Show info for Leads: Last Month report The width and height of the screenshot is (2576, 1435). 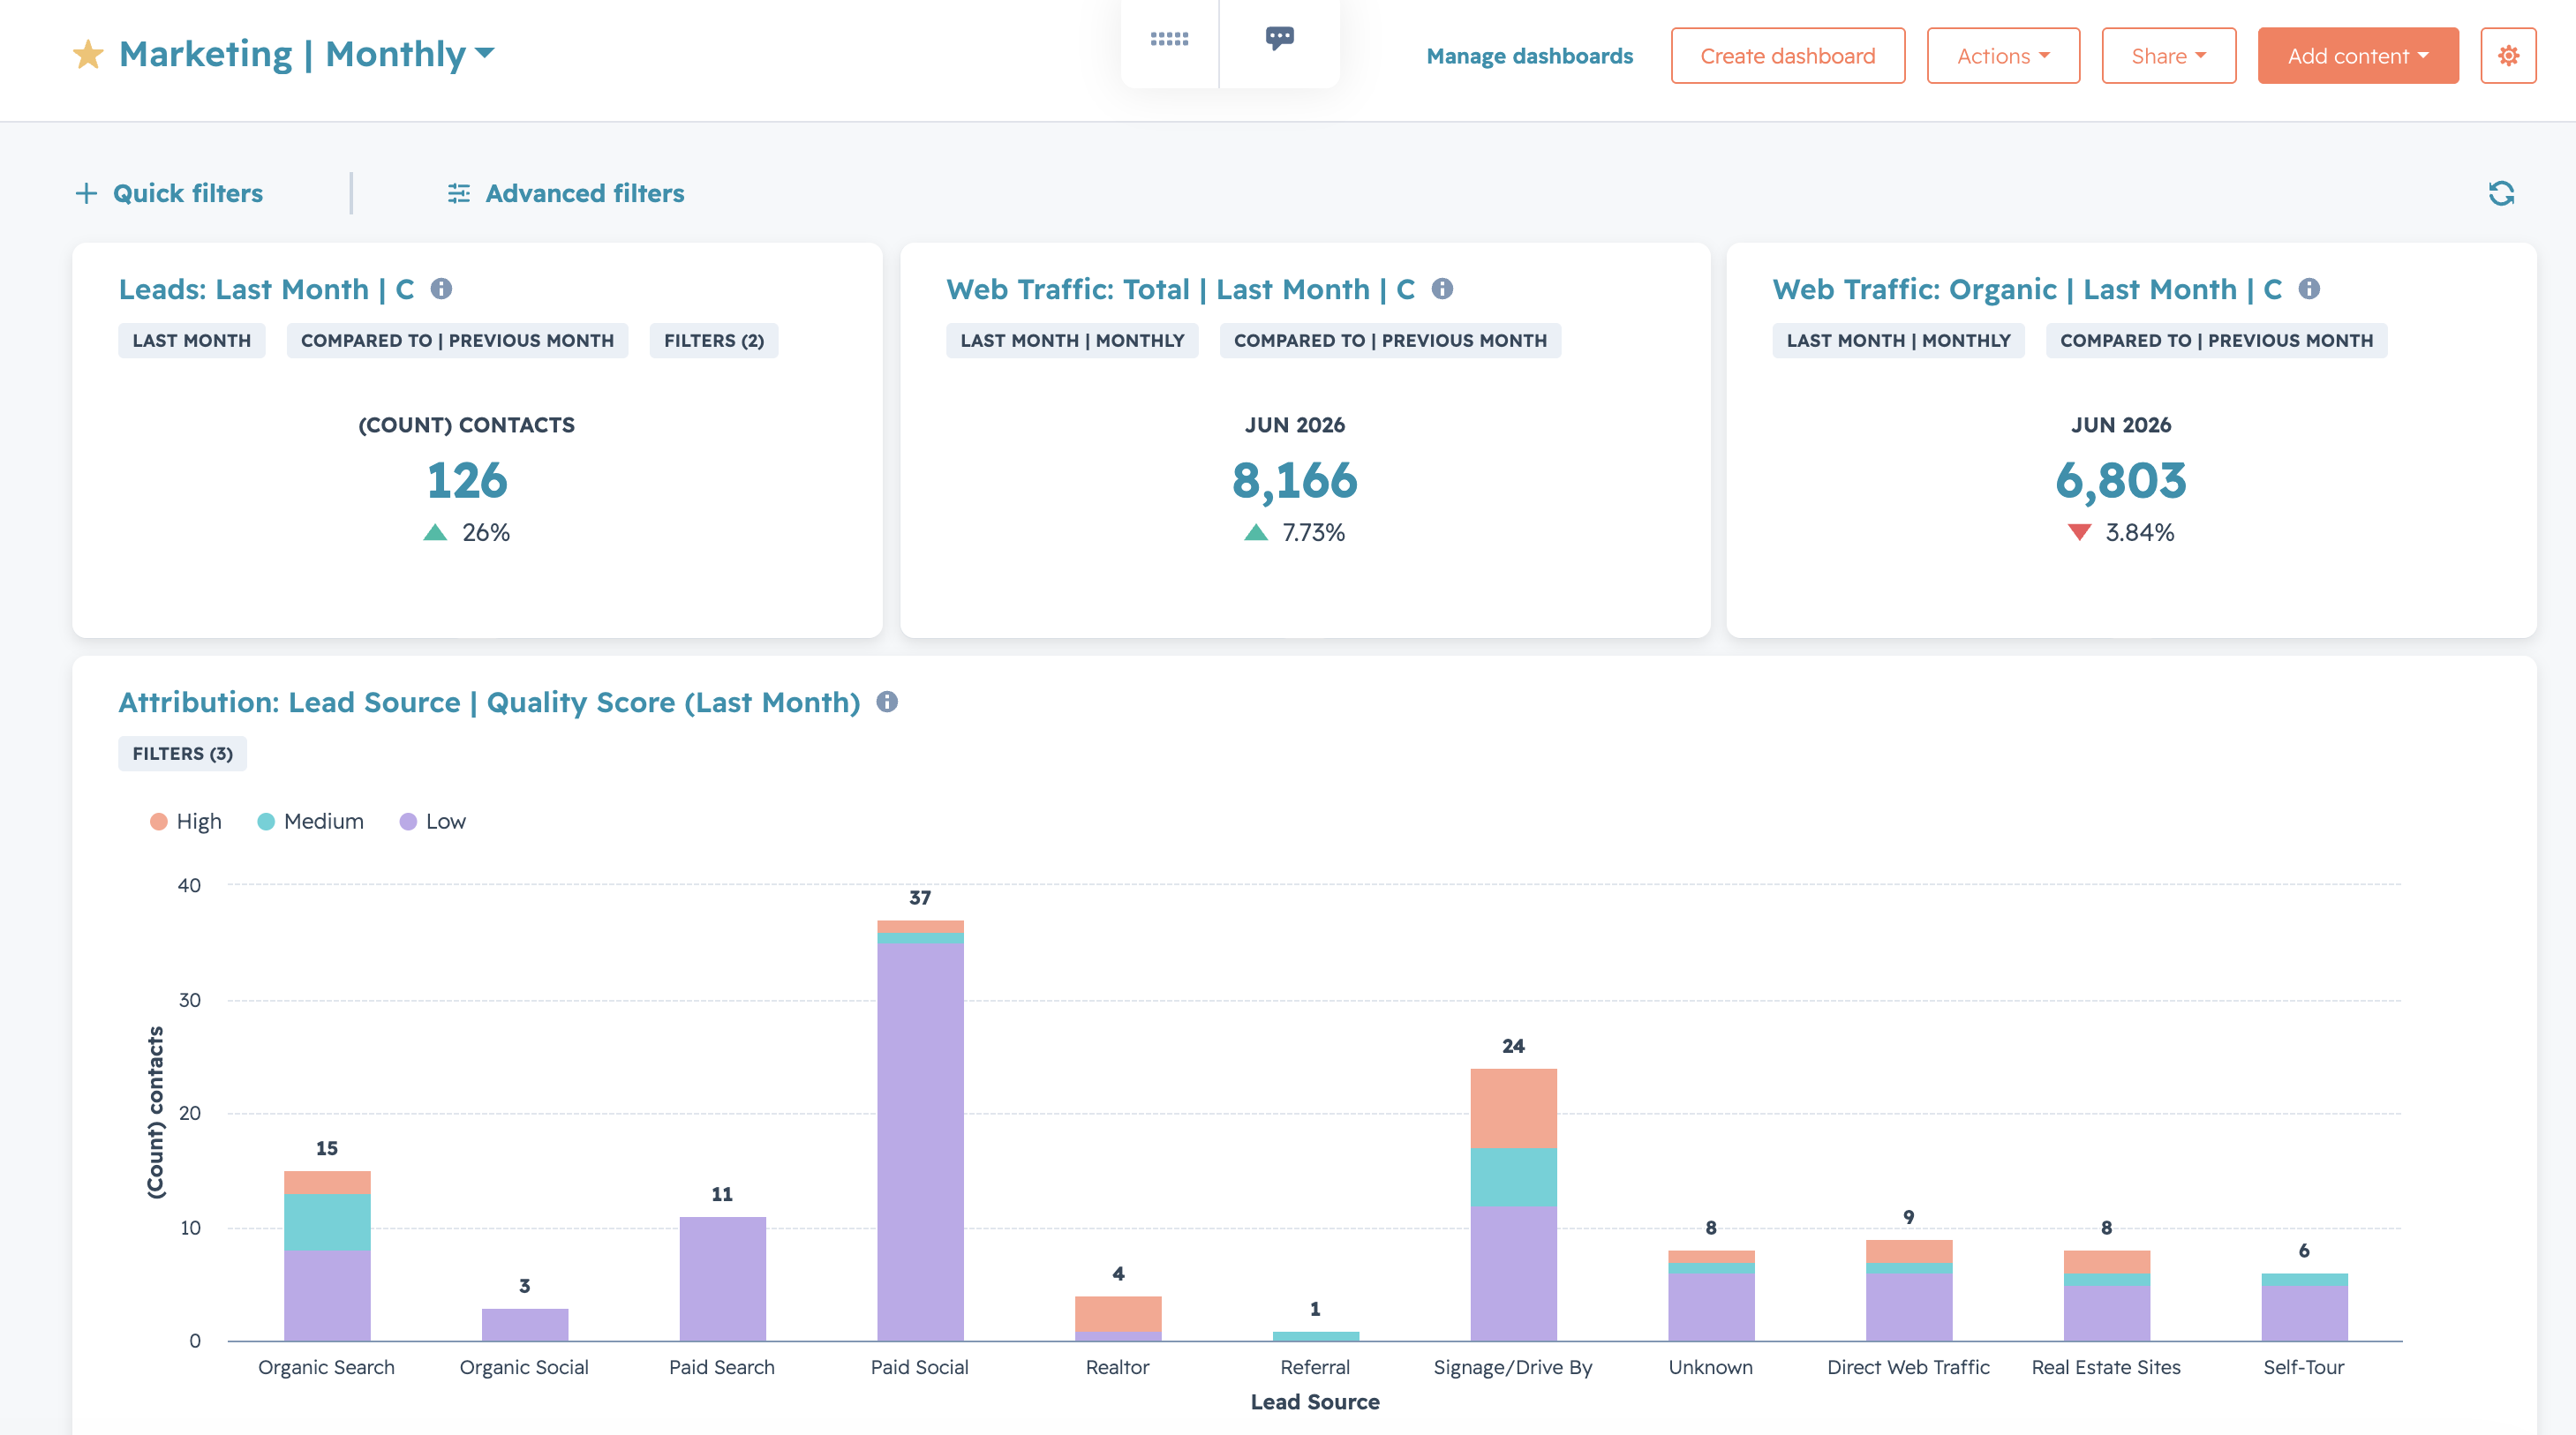pos(441,289)
